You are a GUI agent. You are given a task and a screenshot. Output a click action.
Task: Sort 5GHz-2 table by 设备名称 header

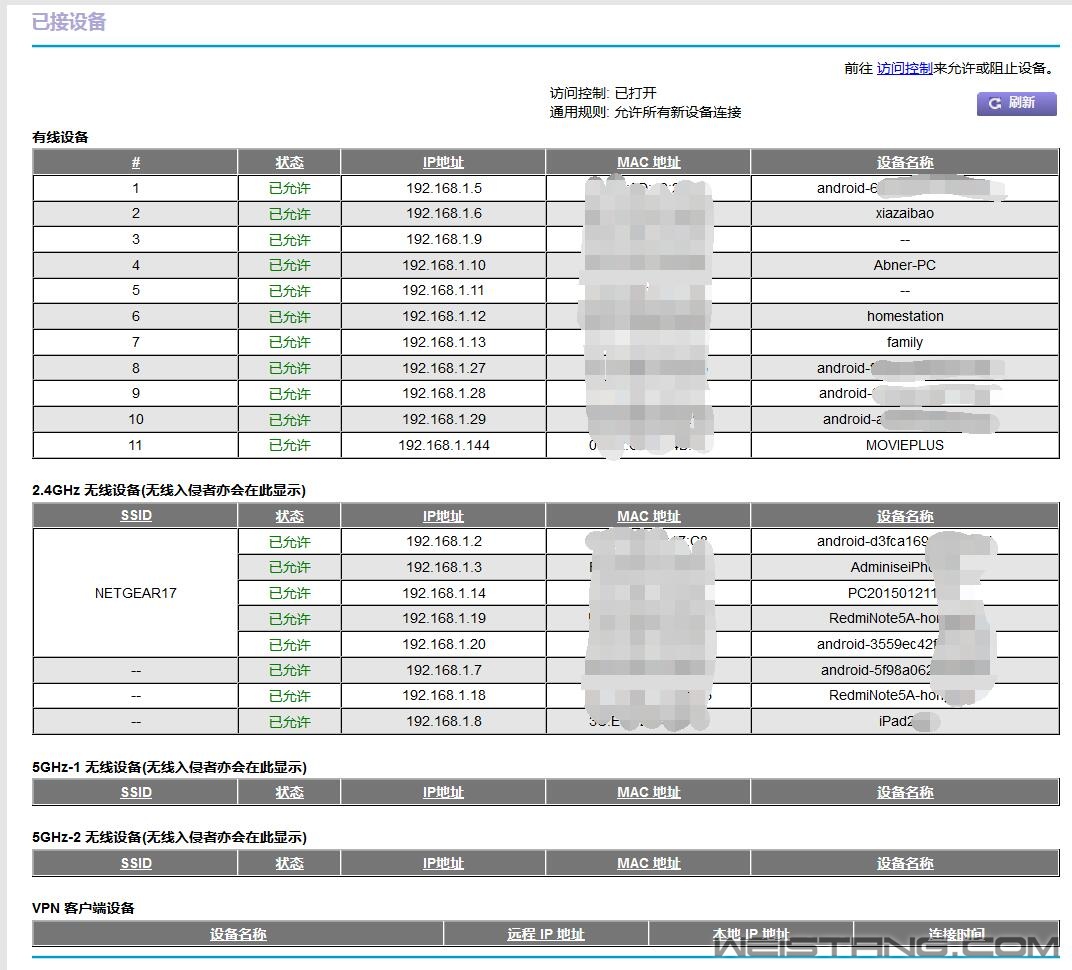point(904,863)
